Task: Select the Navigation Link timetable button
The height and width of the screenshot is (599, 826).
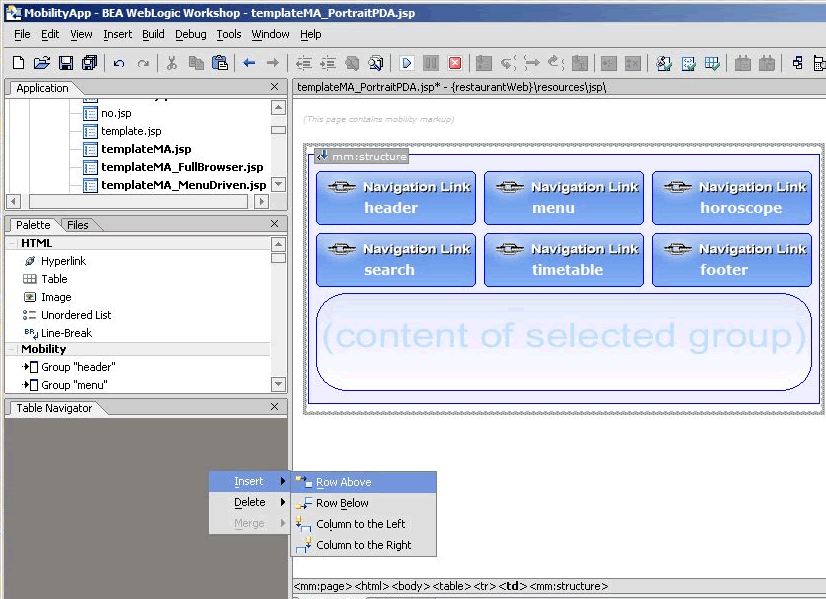Action: point(564,260)
